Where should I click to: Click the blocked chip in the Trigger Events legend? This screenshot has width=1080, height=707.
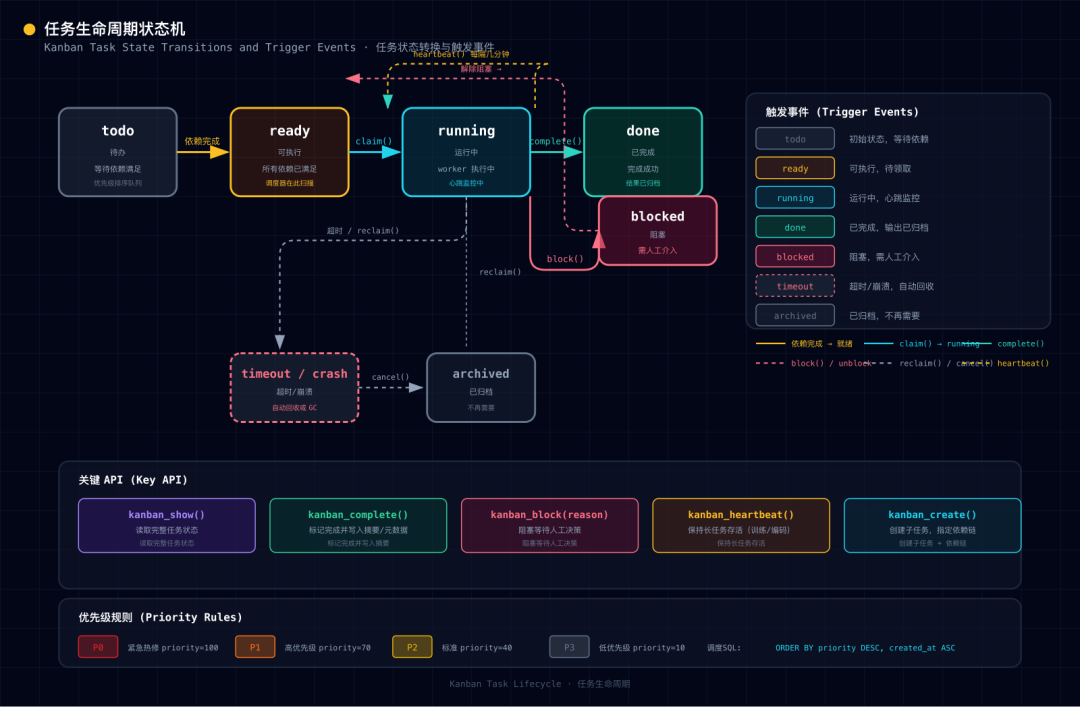(x=795, y=256)
